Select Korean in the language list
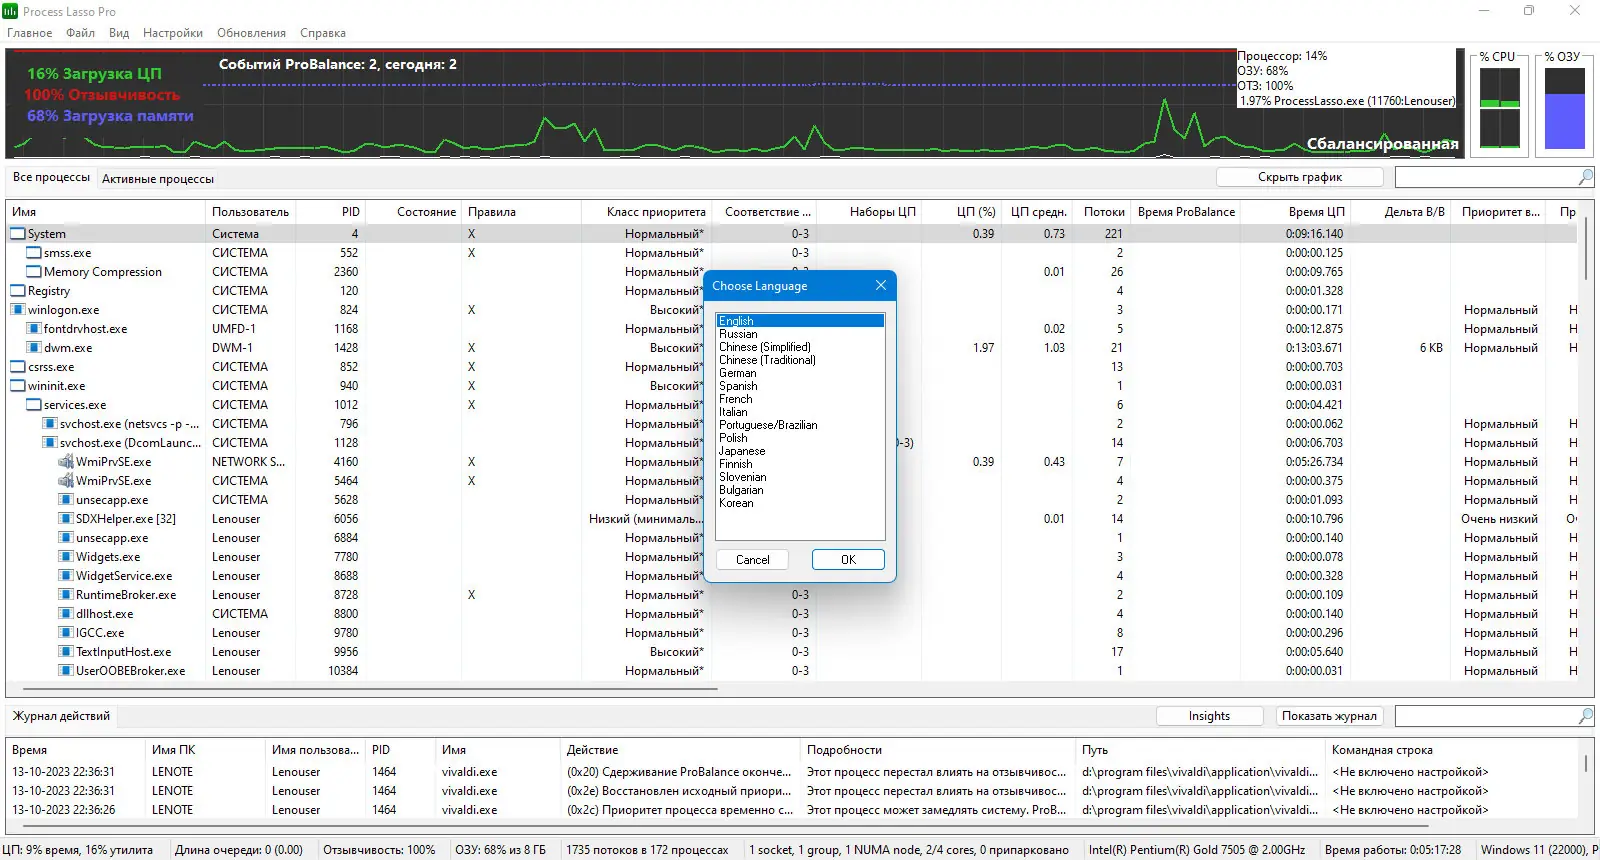The height and width of the screenshot is (860, 1600). tap(800, 503)
